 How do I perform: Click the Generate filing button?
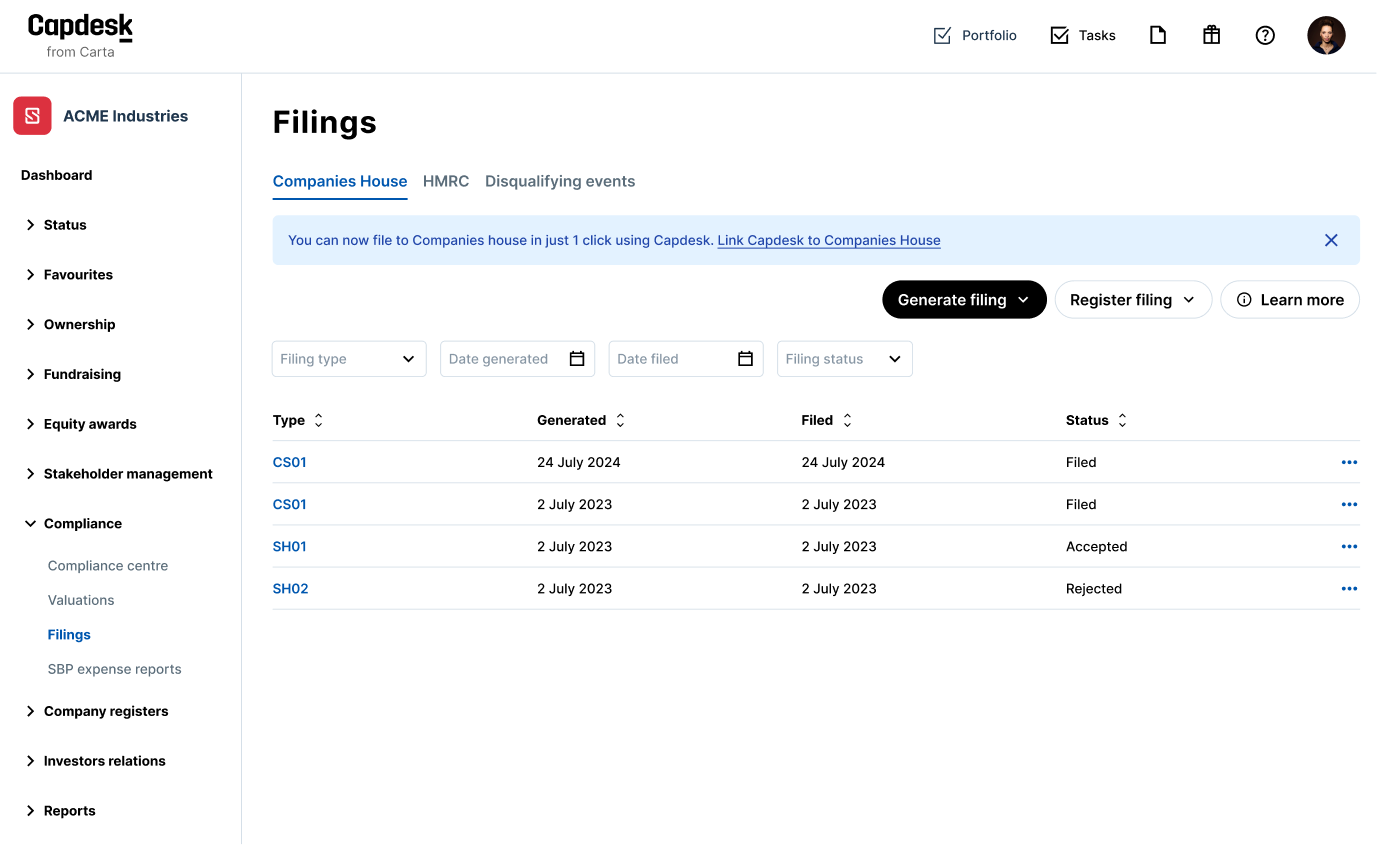[x=964, y=300]
